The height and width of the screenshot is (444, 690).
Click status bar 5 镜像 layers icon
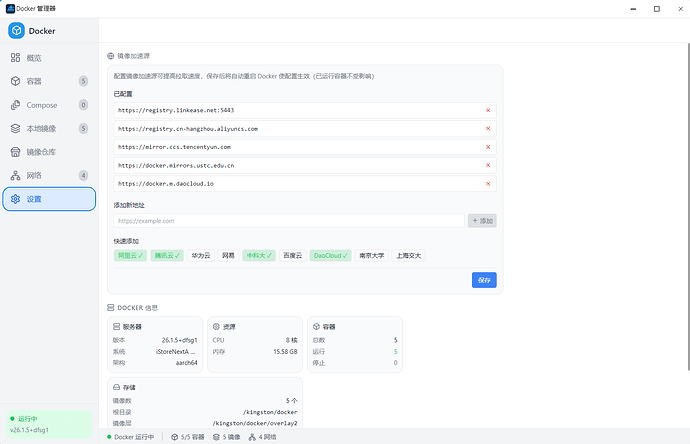tap(216, 437)
